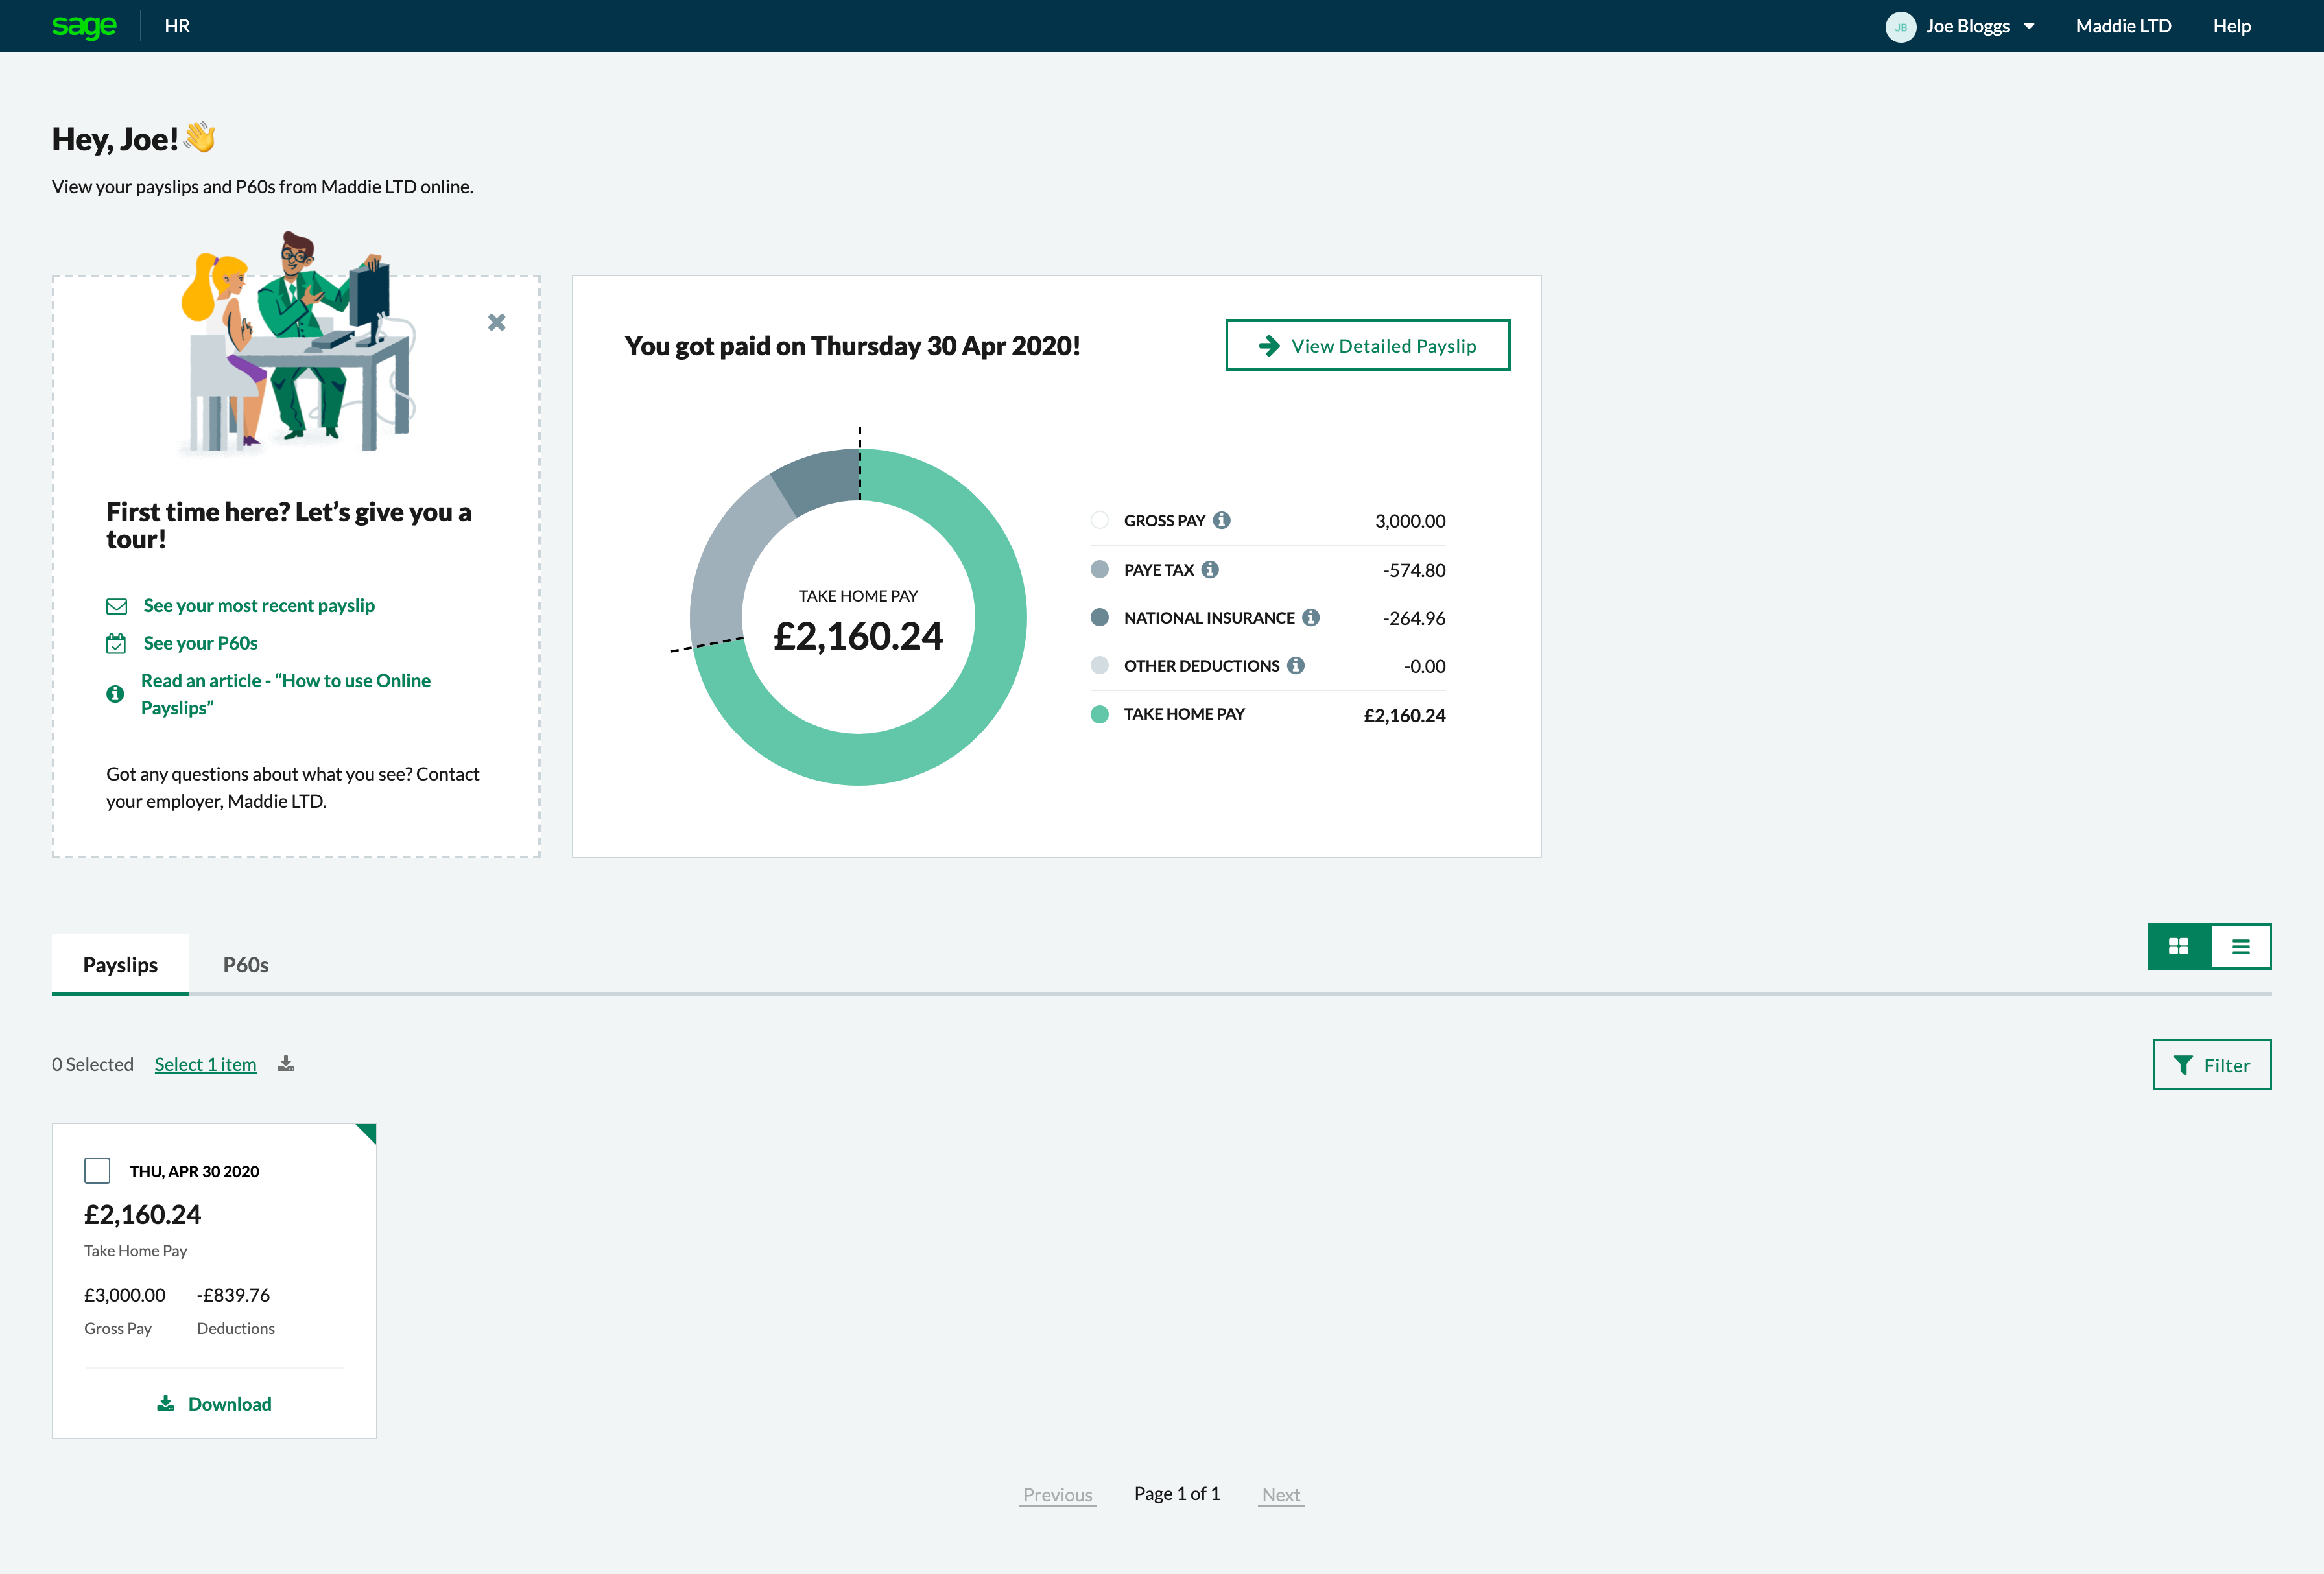The image size is (2324, 1574).
Task: Tick the Apr 30 2020 payslip checkbox
Action: tap(97, 1170)
